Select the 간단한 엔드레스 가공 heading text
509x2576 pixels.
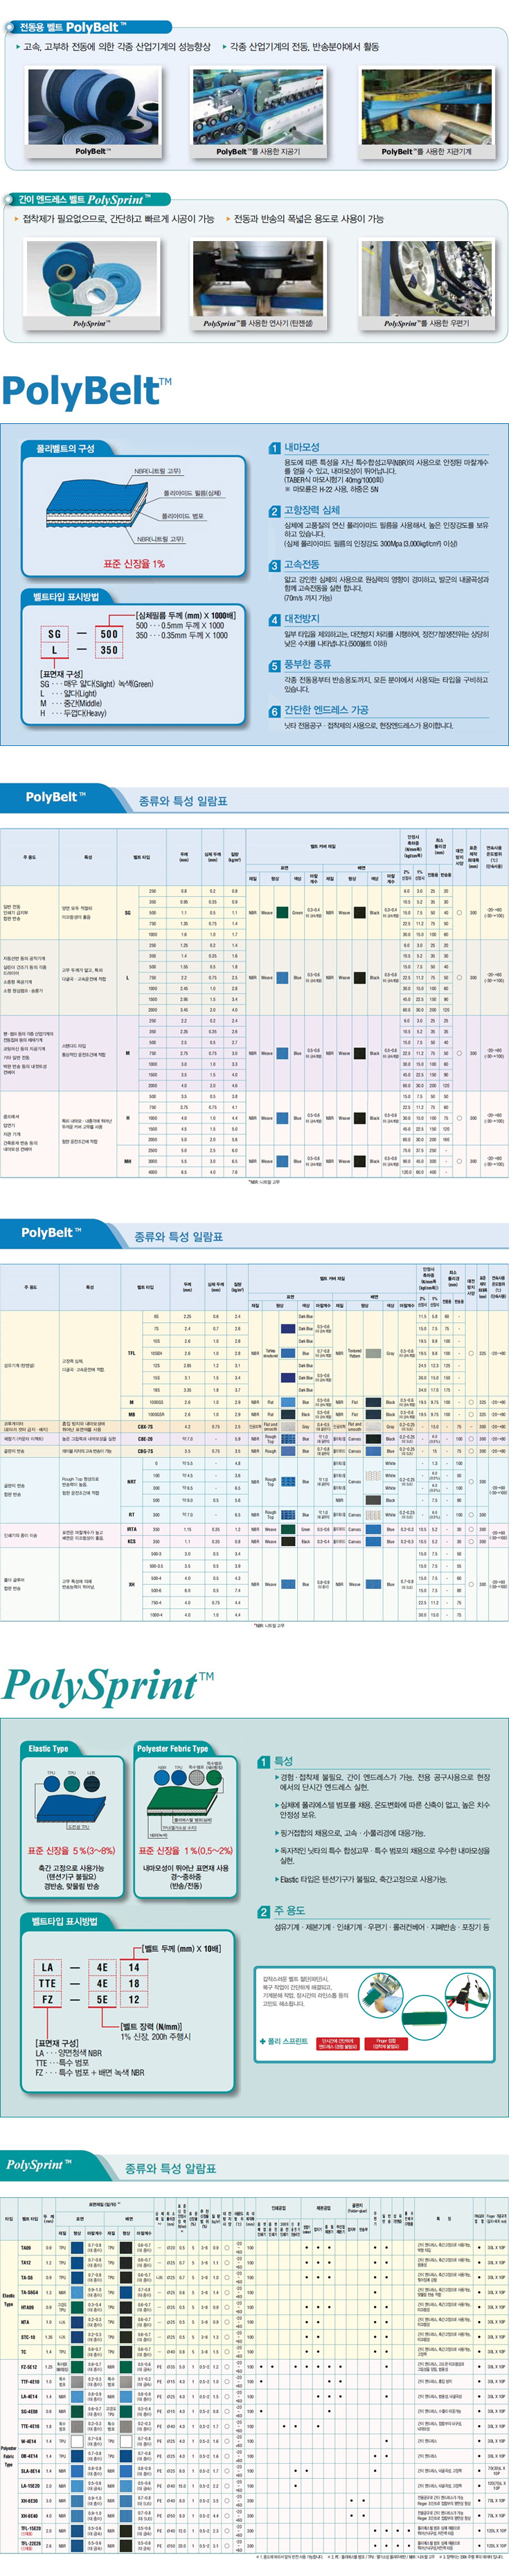click(326, 710)
